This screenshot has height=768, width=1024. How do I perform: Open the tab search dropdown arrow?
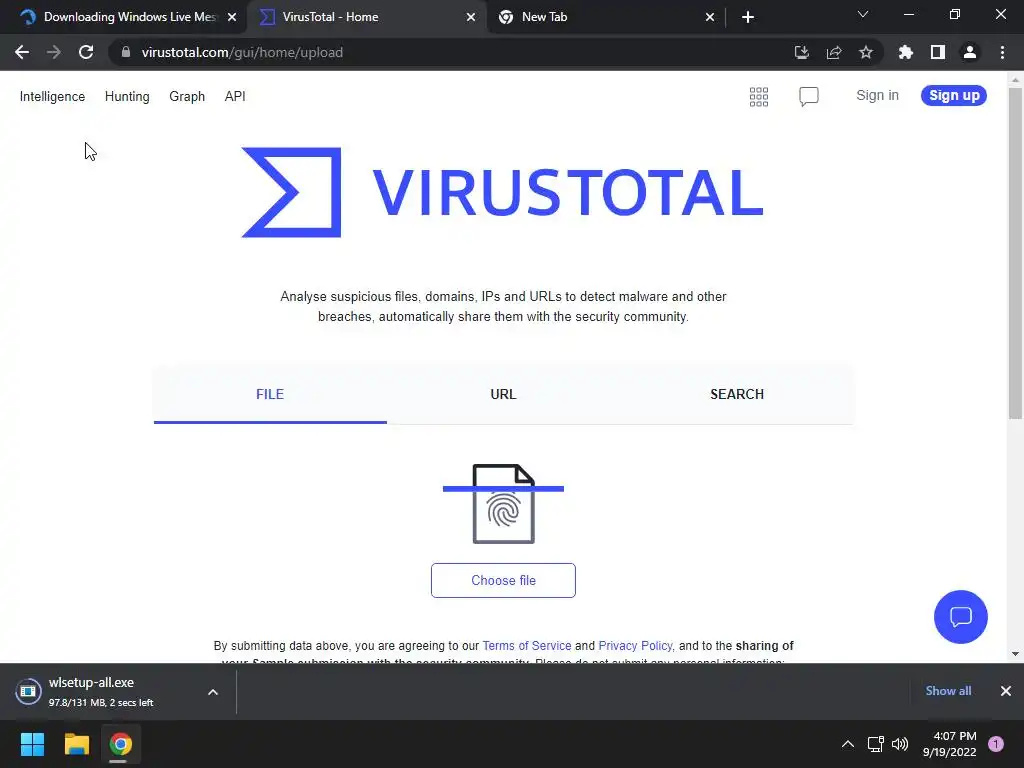[863, 14]
